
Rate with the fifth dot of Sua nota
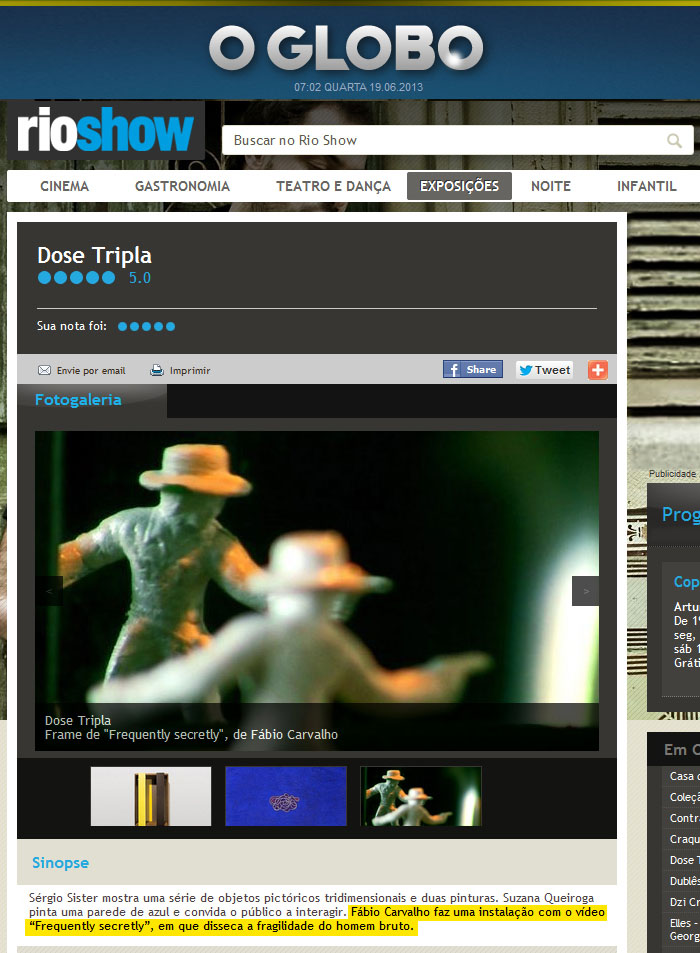point(170,326)
